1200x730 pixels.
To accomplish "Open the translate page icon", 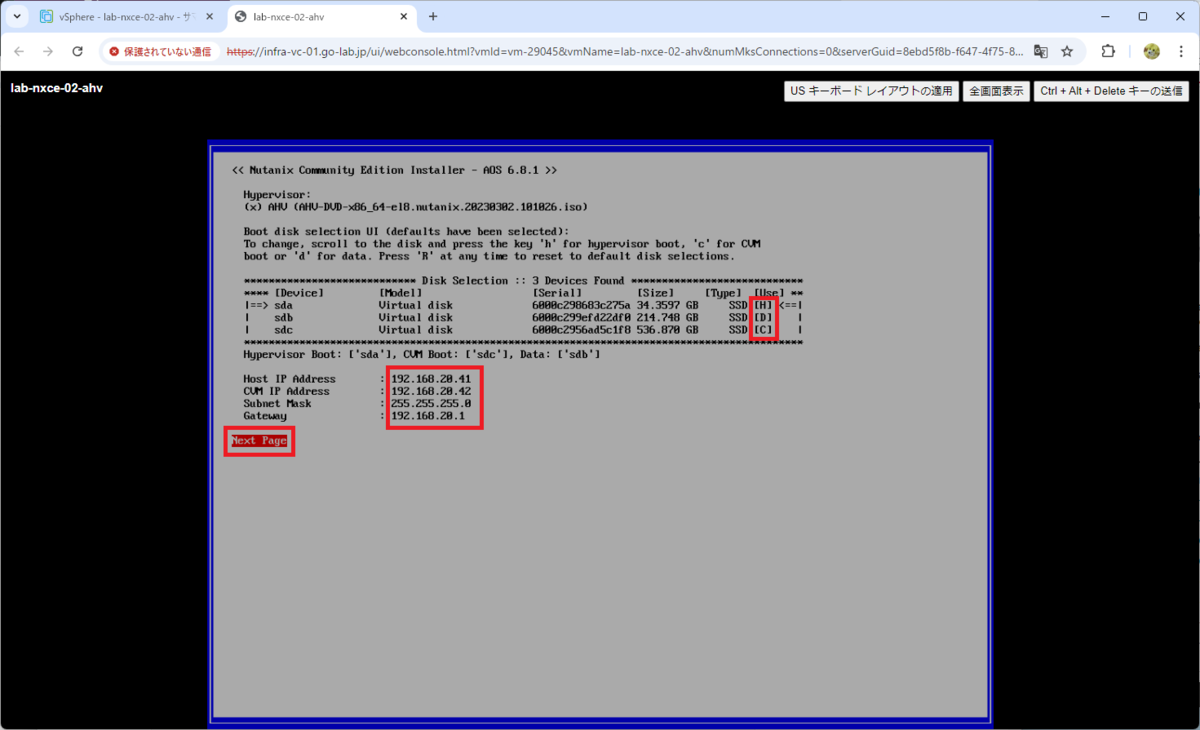I will pyautogui.click(x=1041, y=51).
